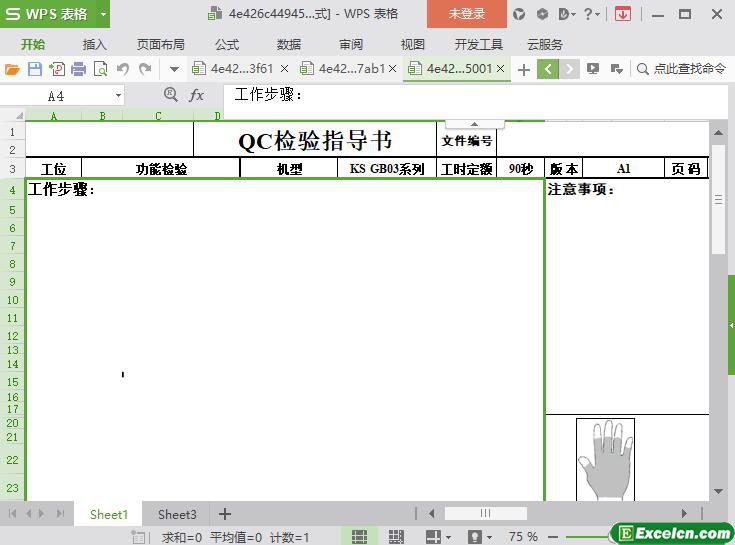735x545 pixels.
Task: Add a new document tab
Action: pyautogui.click(x=524, y=70)
